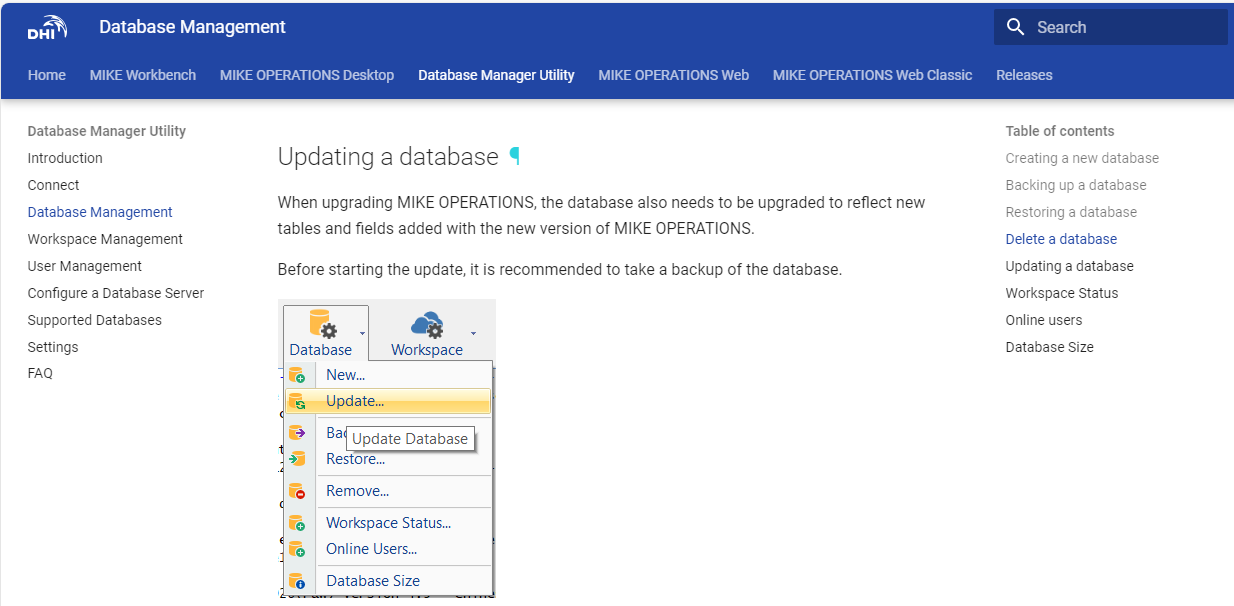
Task: Click the Workspace cloud gear icon
Action: click(427, 324)
